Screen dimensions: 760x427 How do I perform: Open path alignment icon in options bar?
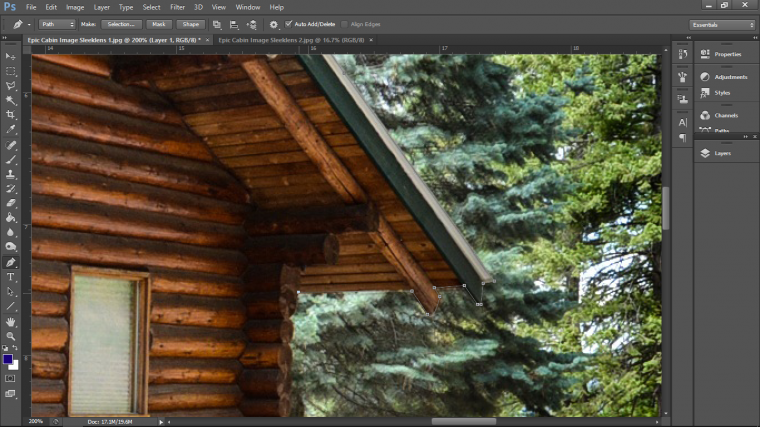(x=234, y=24)
